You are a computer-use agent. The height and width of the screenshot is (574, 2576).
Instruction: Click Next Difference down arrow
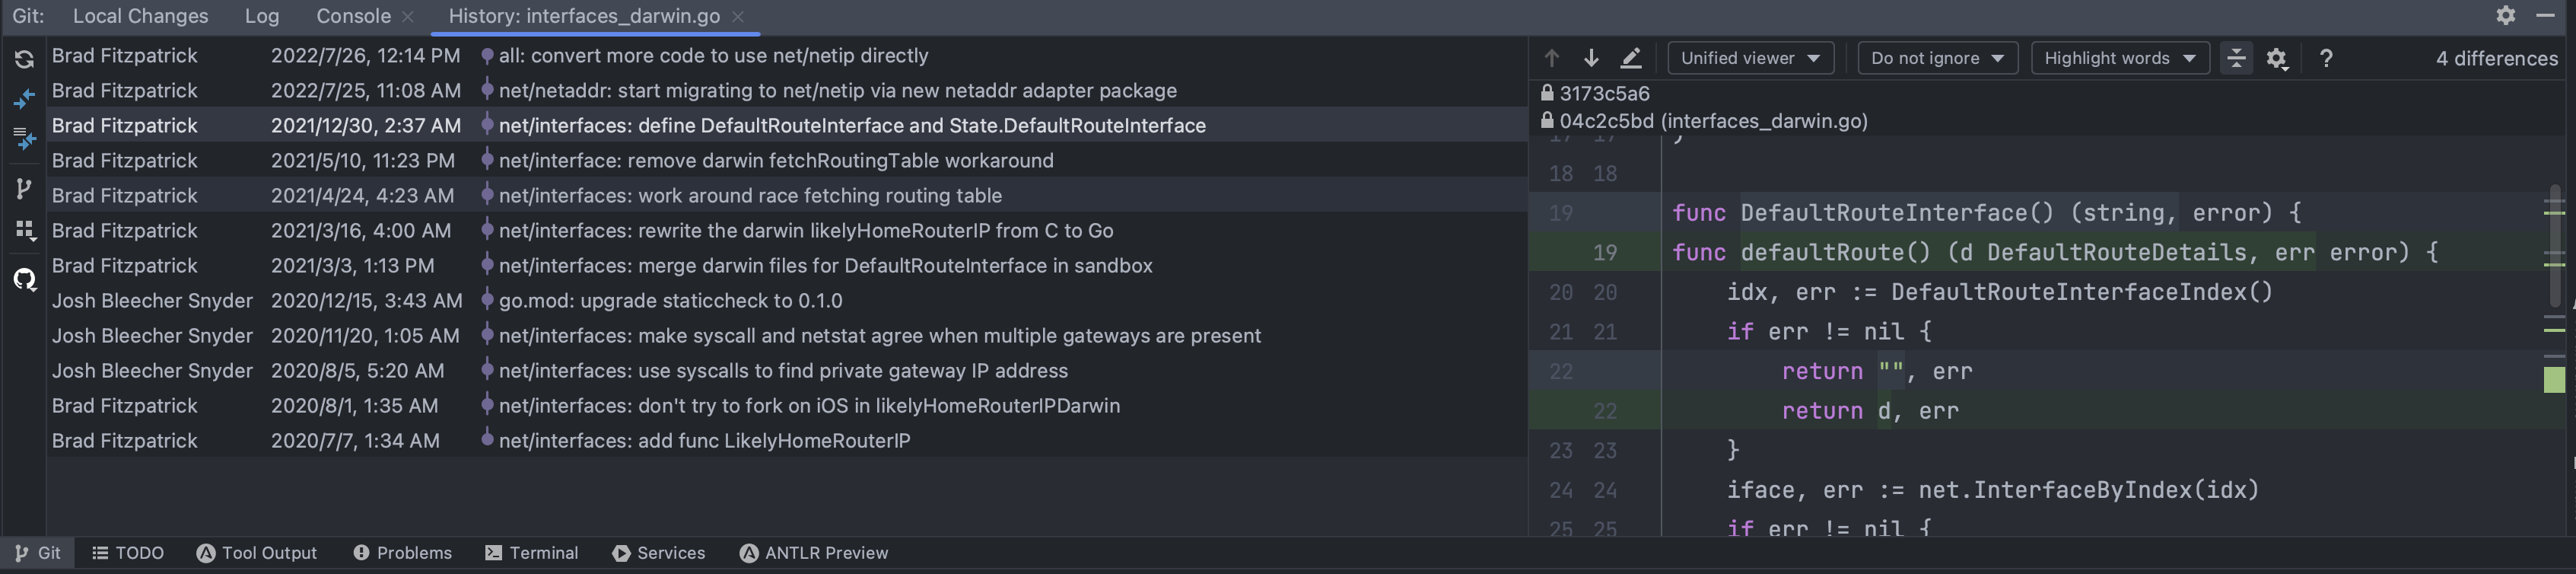(1591, 58)
